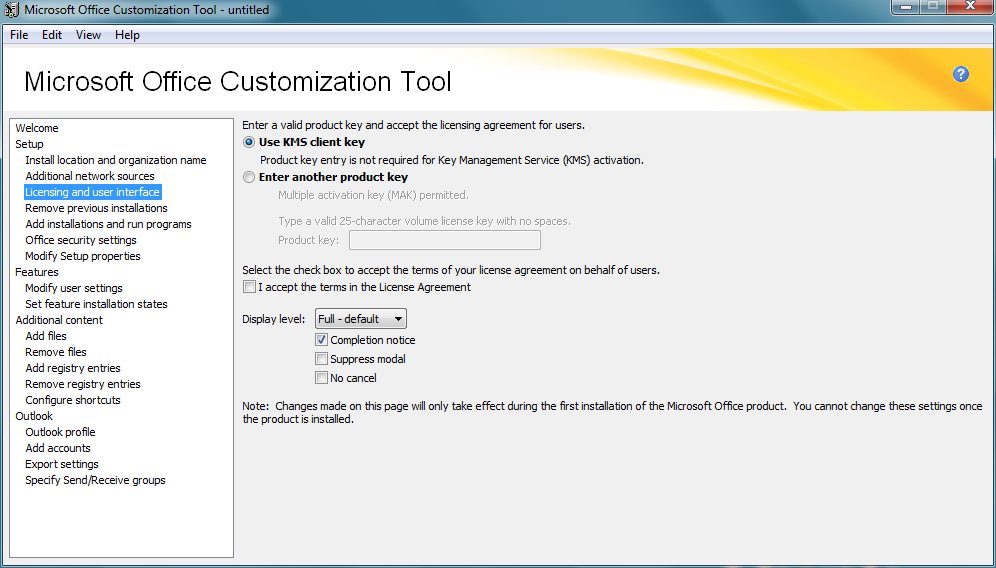Open Specify Send/Receive groups page
Screen dimensions: 996x568
pos(95,480)
